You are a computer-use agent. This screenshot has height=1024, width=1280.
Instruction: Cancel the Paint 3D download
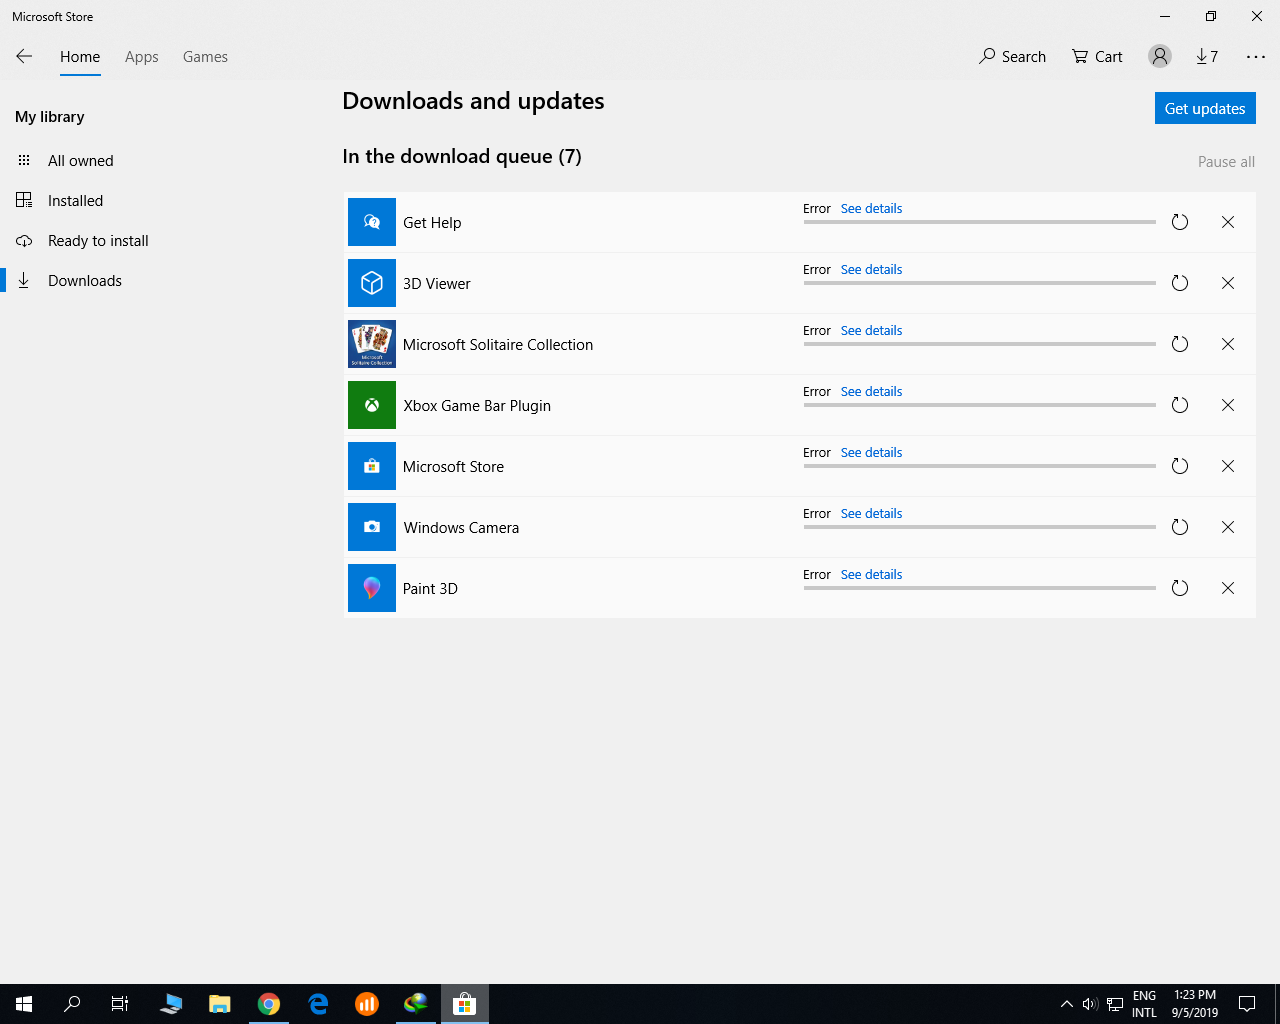click(1228, 588)
